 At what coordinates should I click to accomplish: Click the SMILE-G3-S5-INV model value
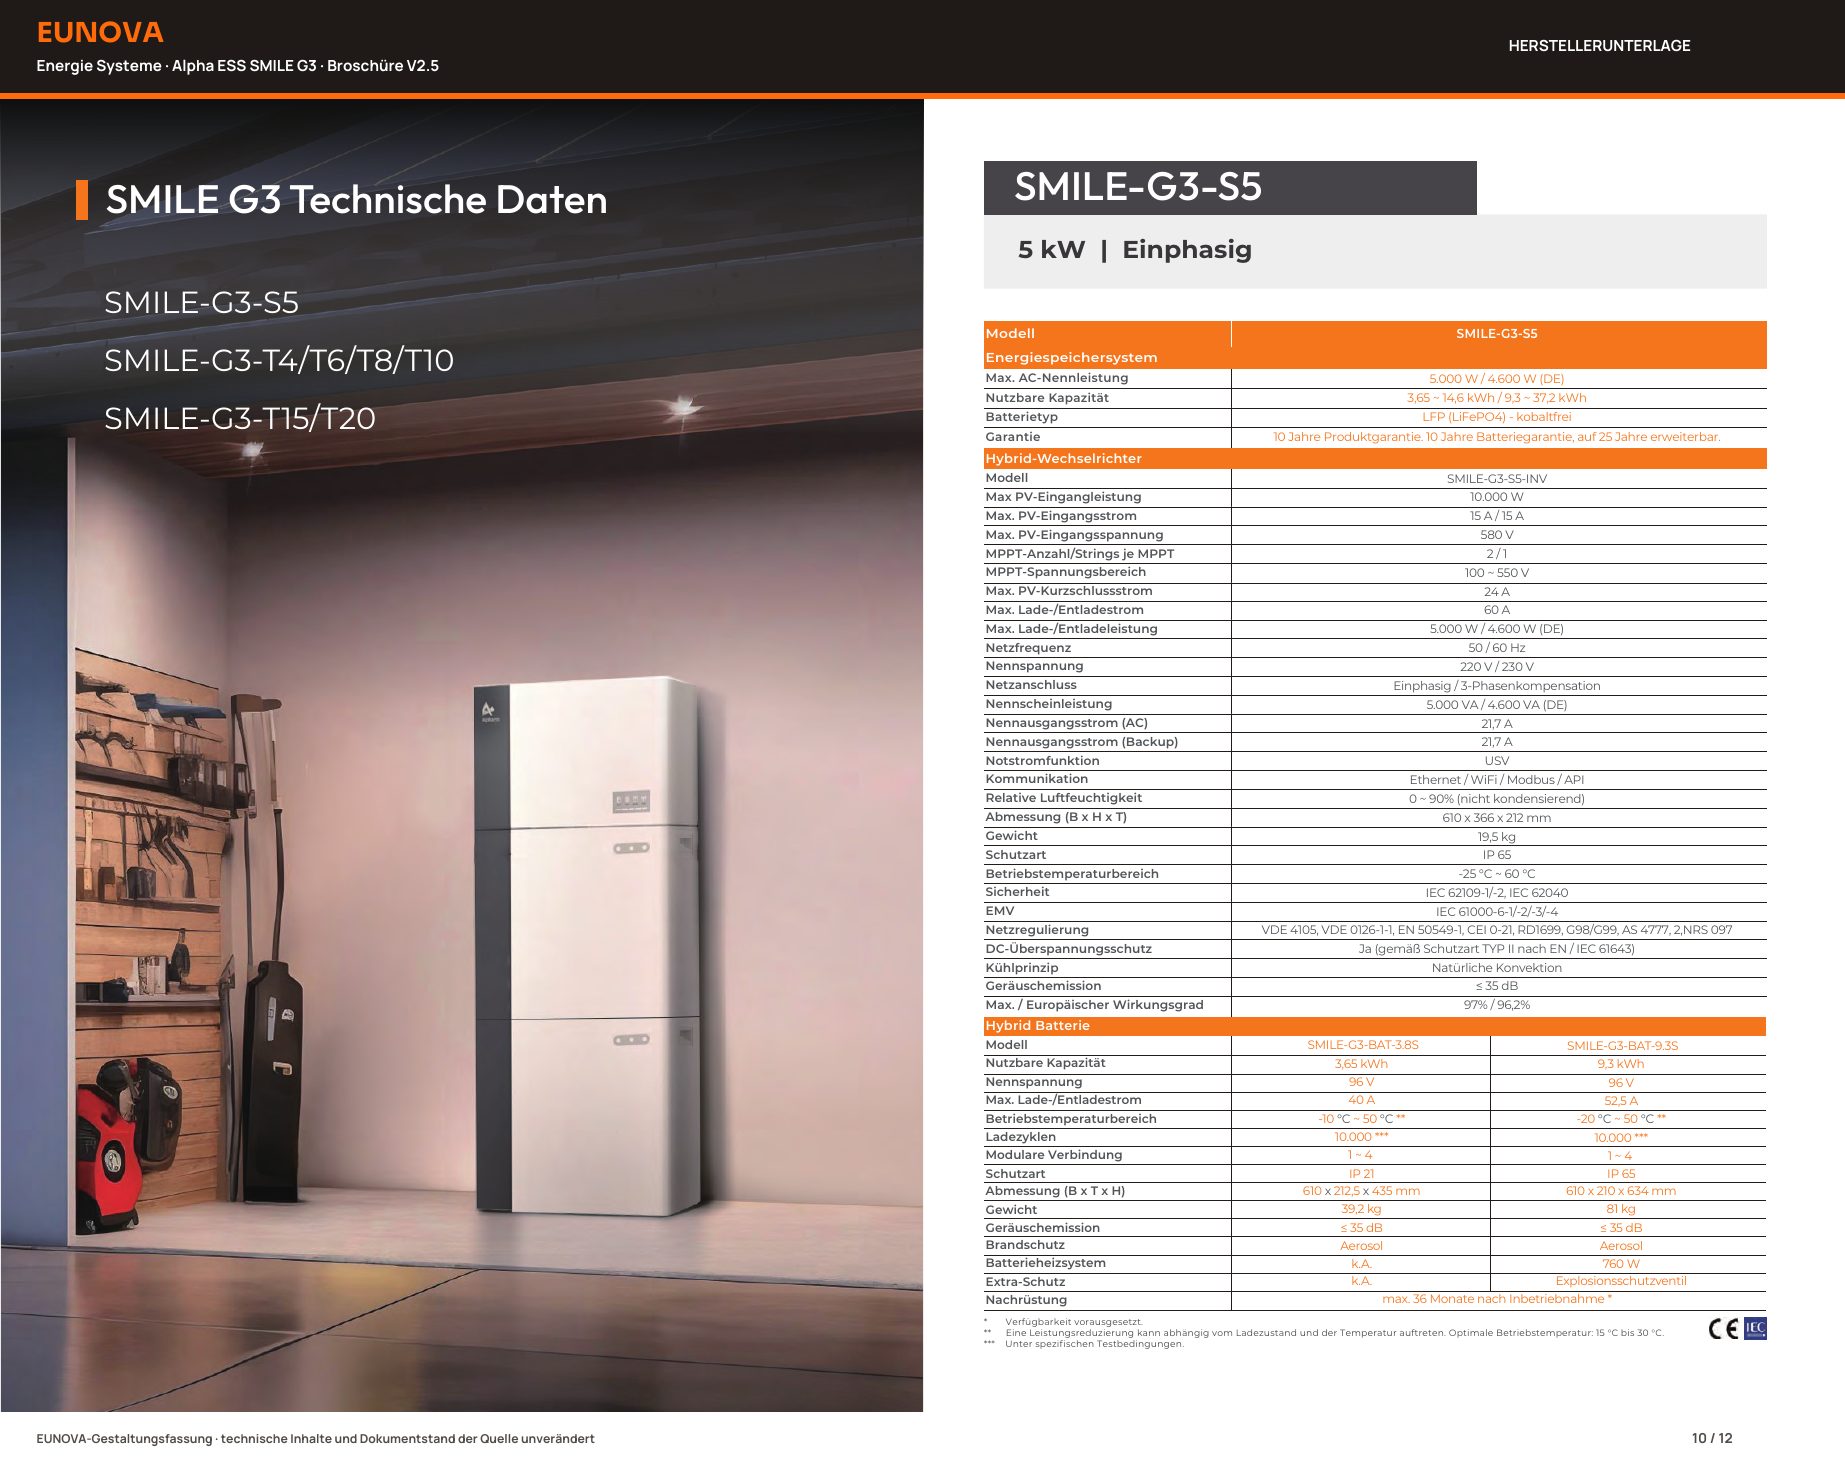pyautogui.click(x=1496, y=479)
